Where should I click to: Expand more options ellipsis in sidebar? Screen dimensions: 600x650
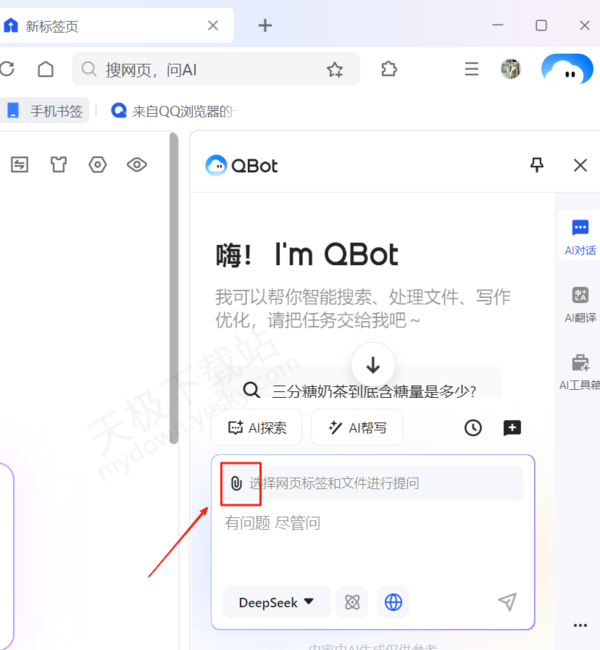(580, 625)
